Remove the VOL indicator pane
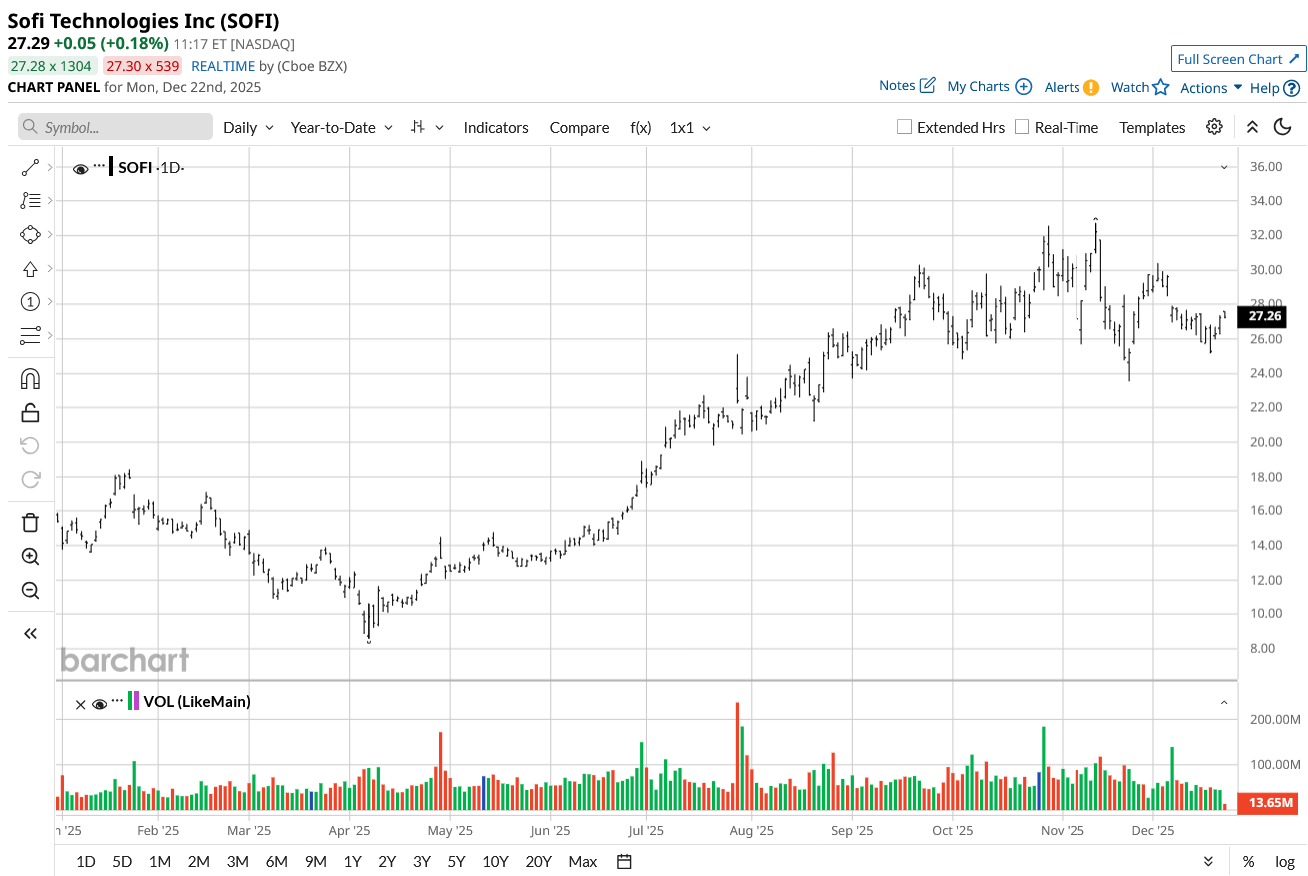Screen dimensions: 1308x876 (80, 704)
